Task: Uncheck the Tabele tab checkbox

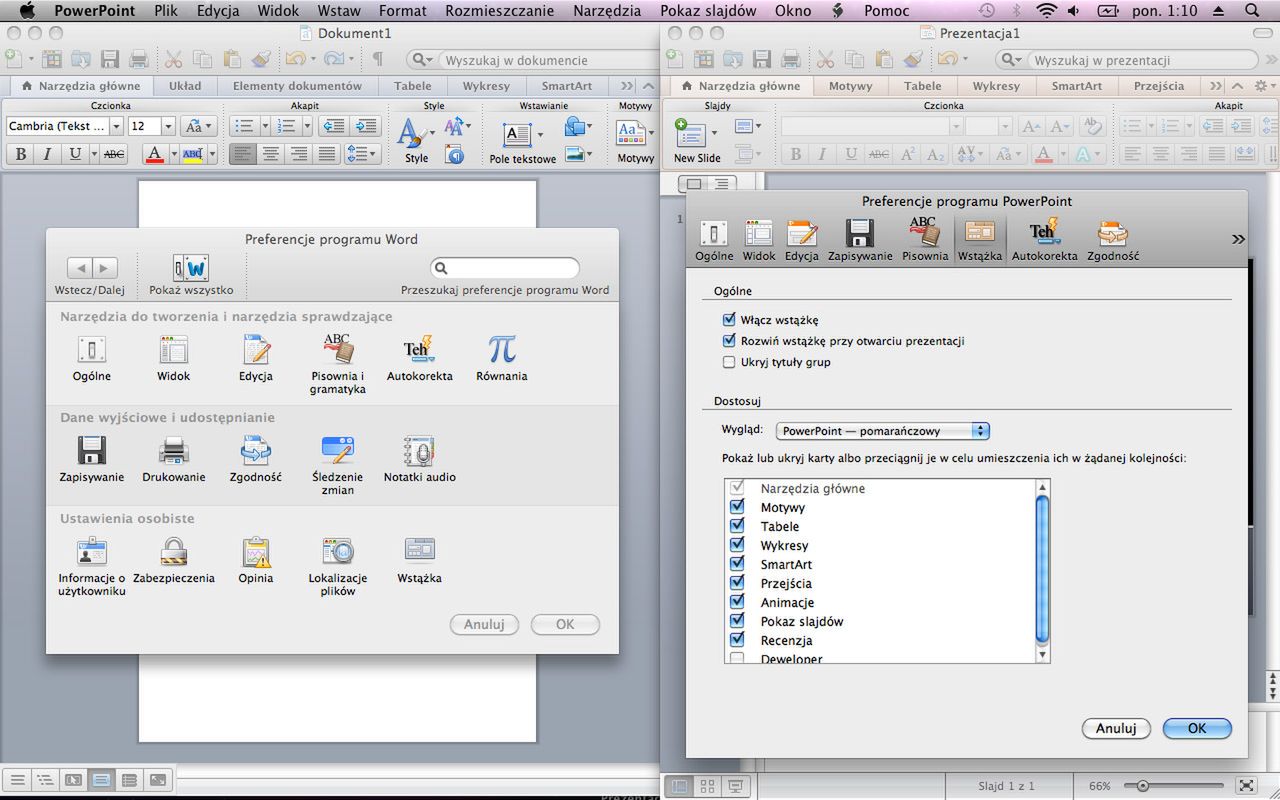Action: point(737,526)
